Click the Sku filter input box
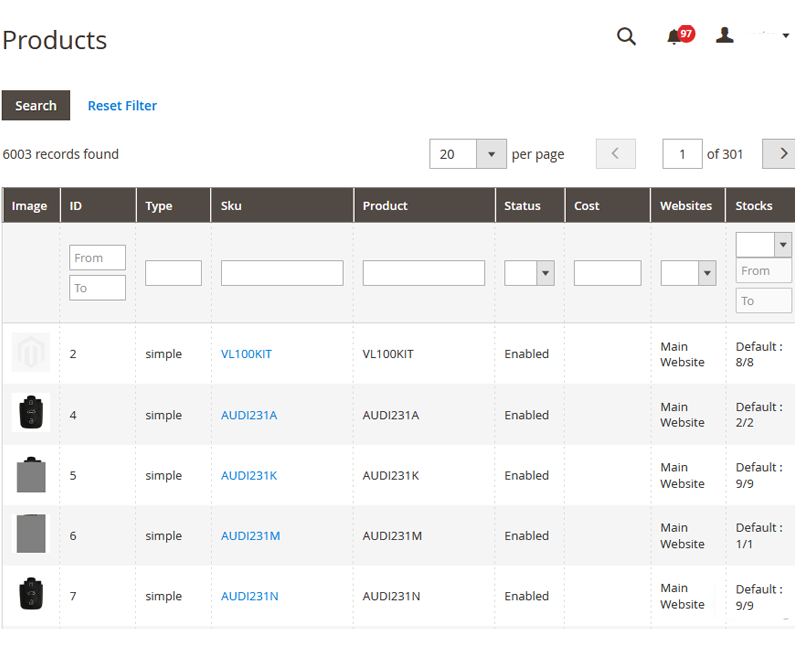The height and width of the screenshot is (649, 801). 283,272
